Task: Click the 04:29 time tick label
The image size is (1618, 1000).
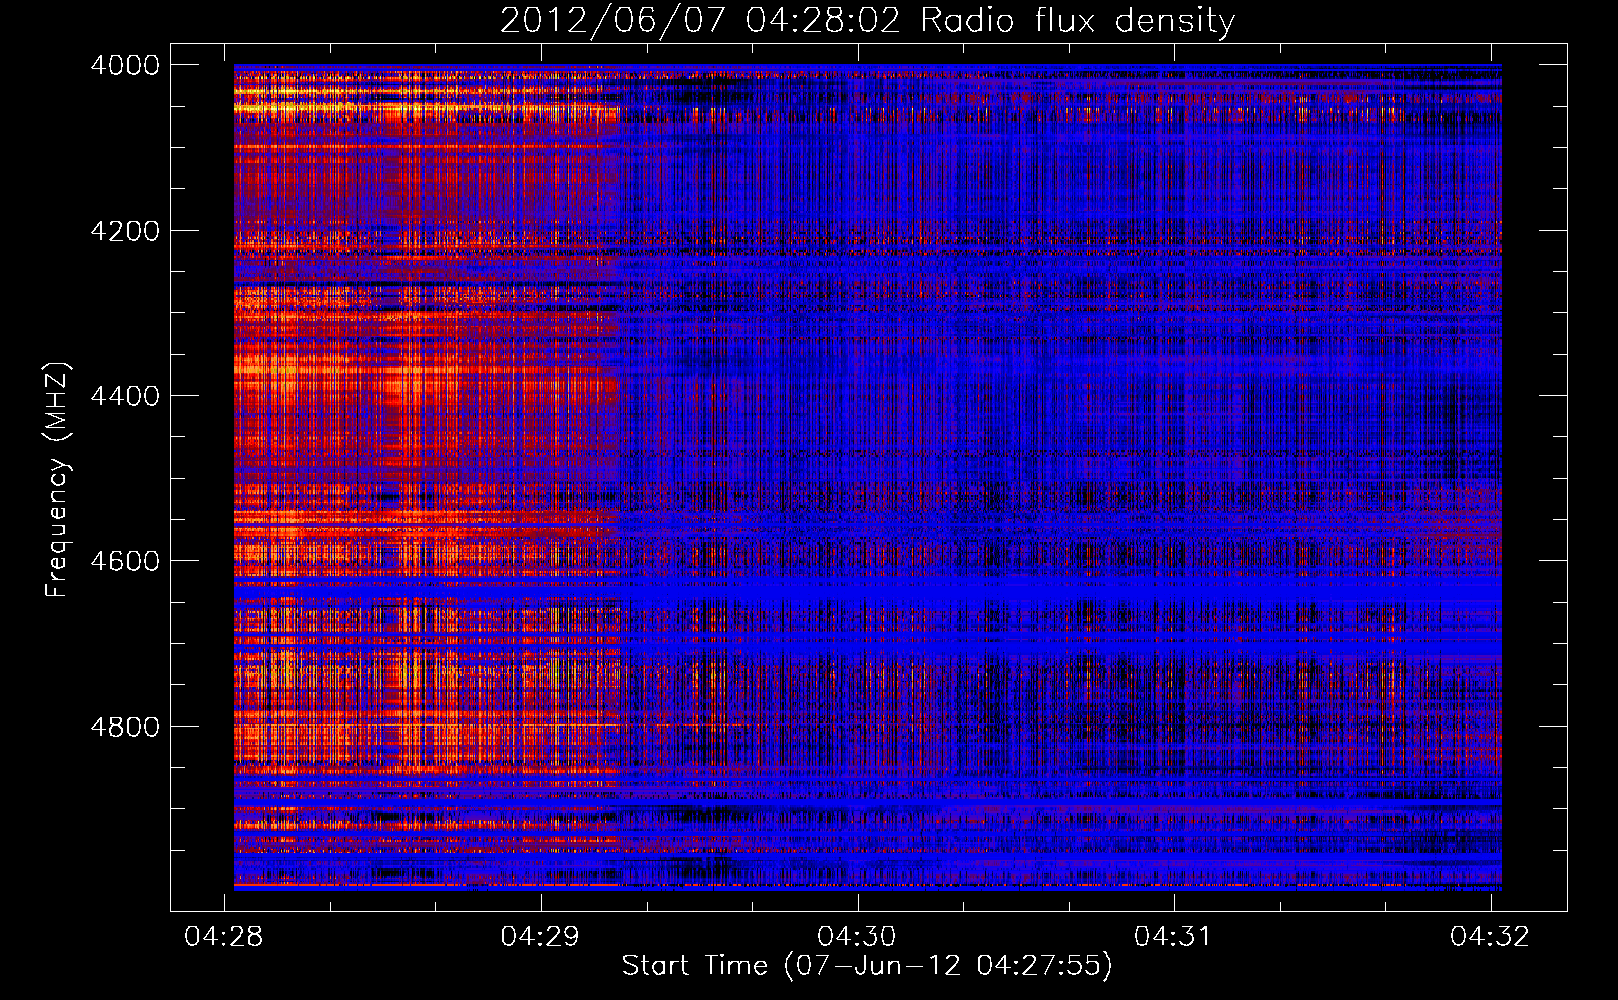Action: point(541,936)
